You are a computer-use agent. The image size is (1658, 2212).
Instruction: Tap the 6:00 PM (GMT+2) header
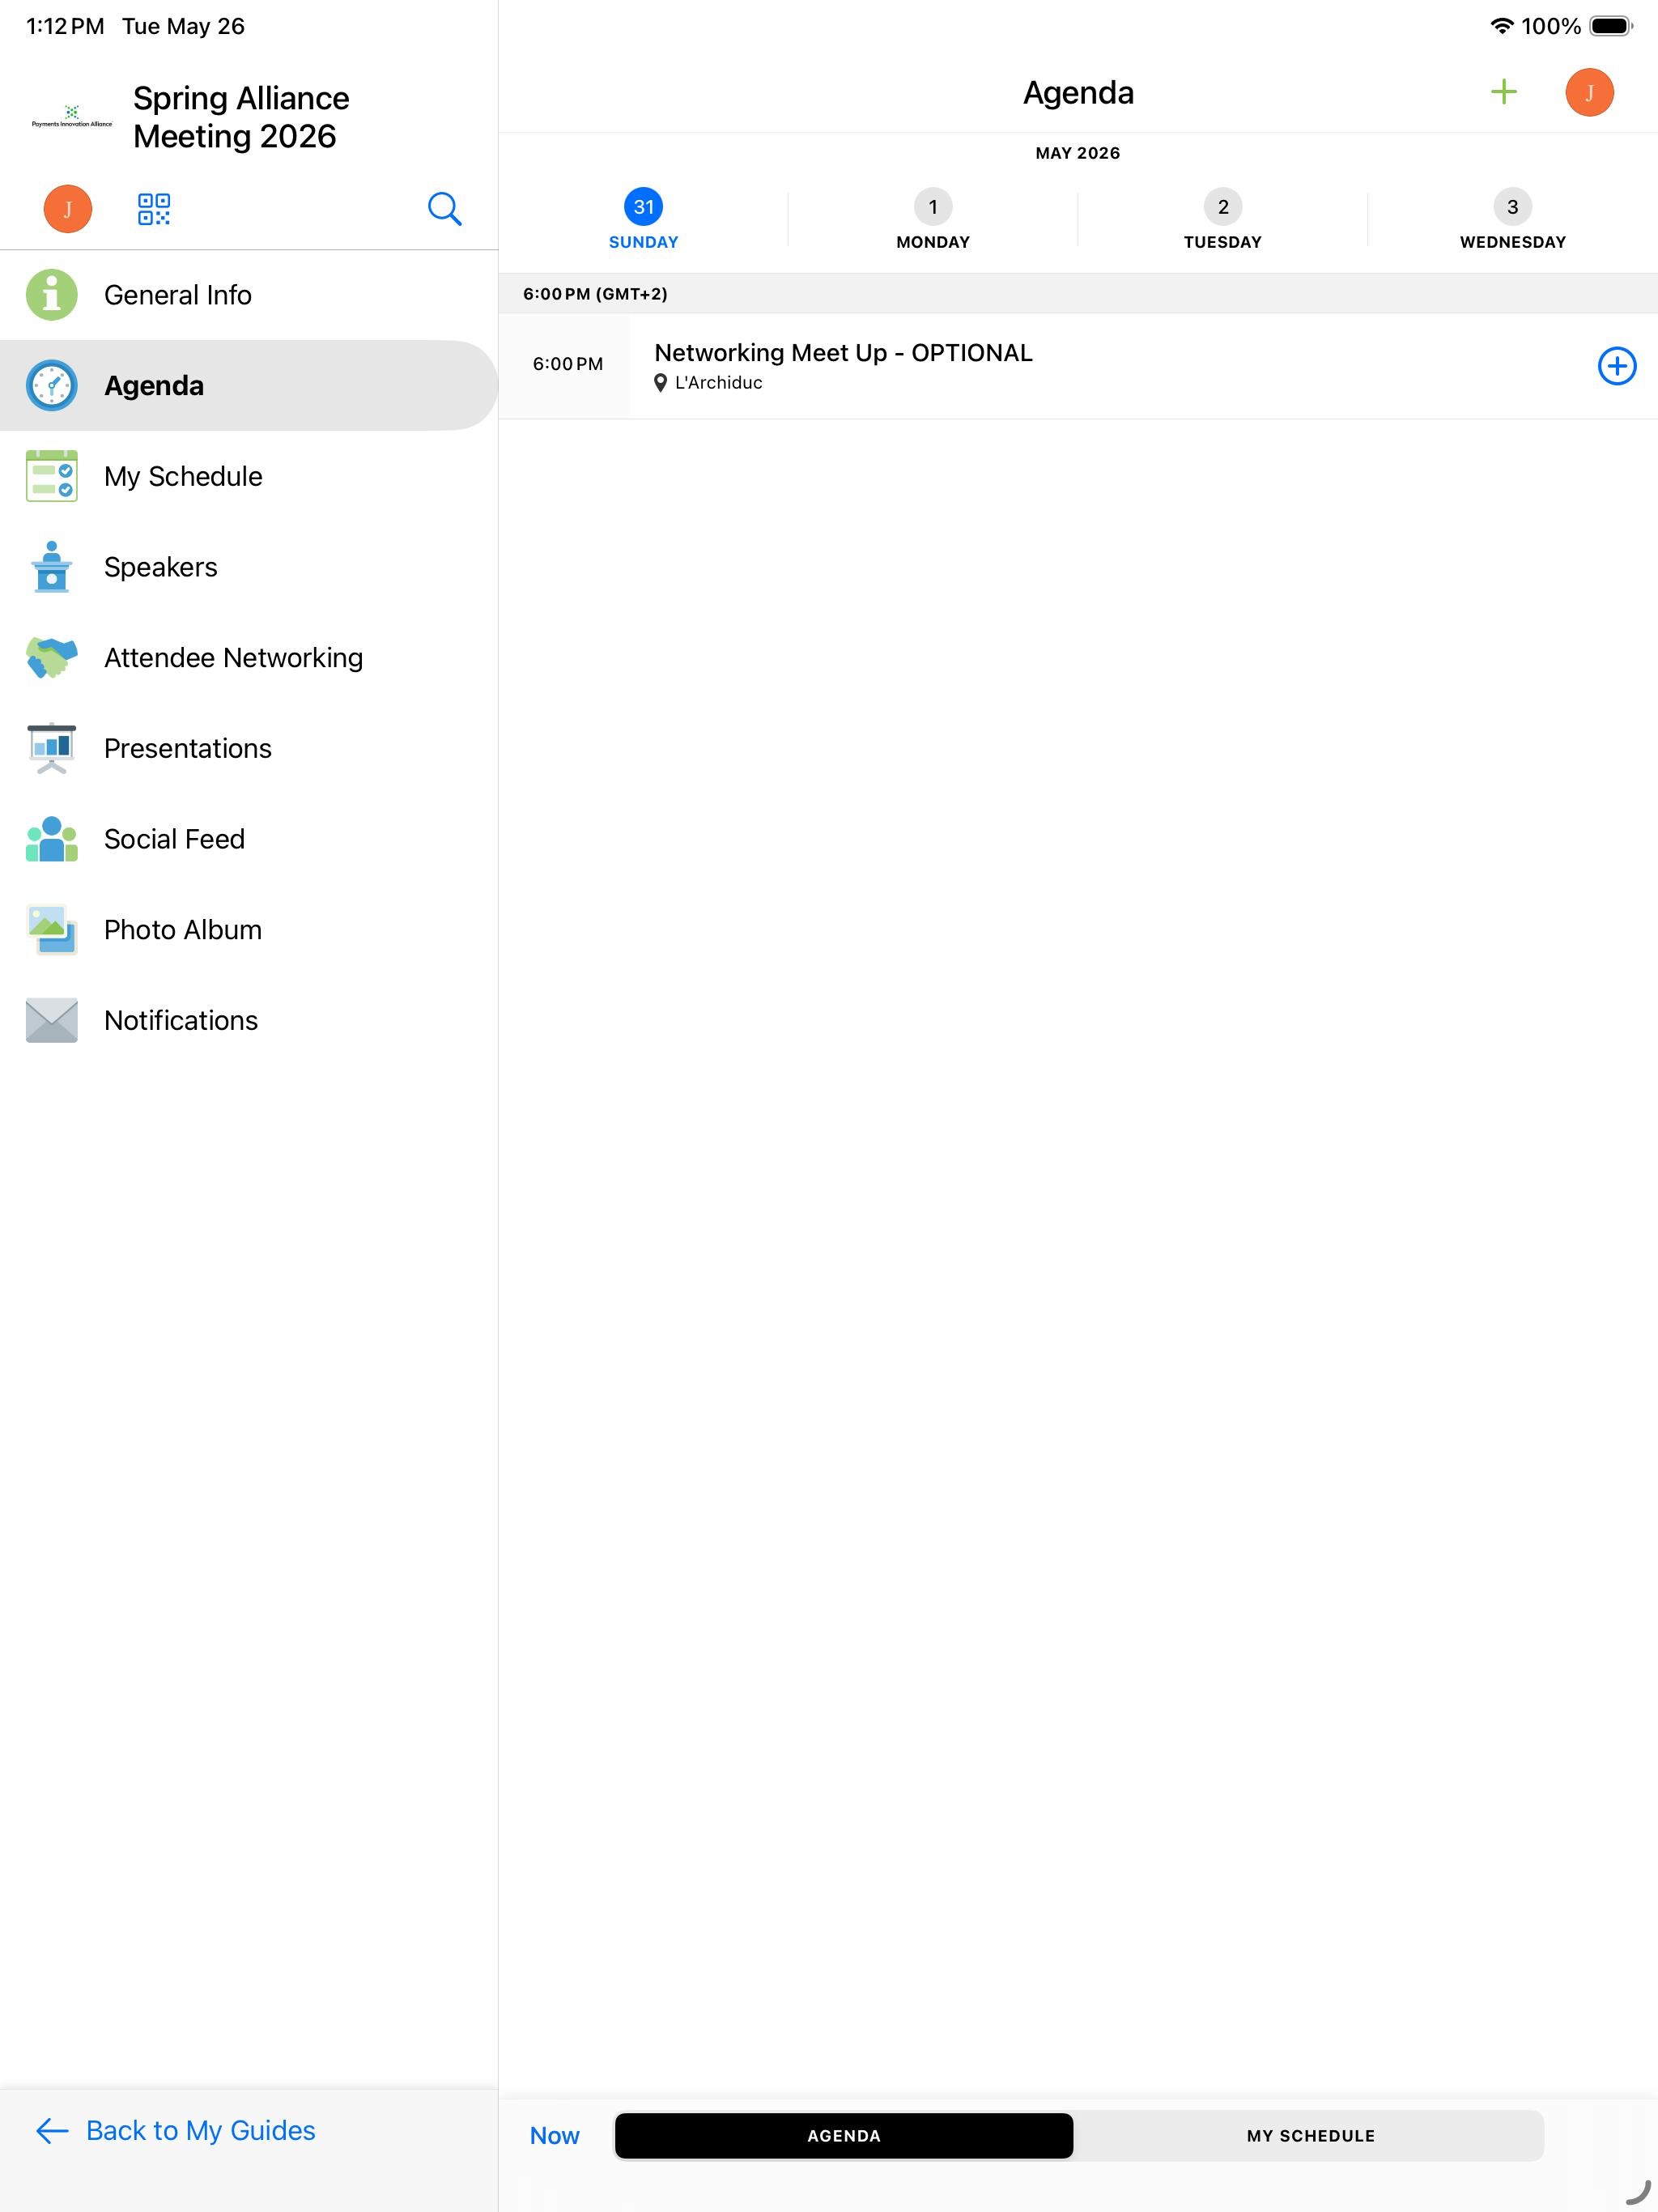pos(595,294)
